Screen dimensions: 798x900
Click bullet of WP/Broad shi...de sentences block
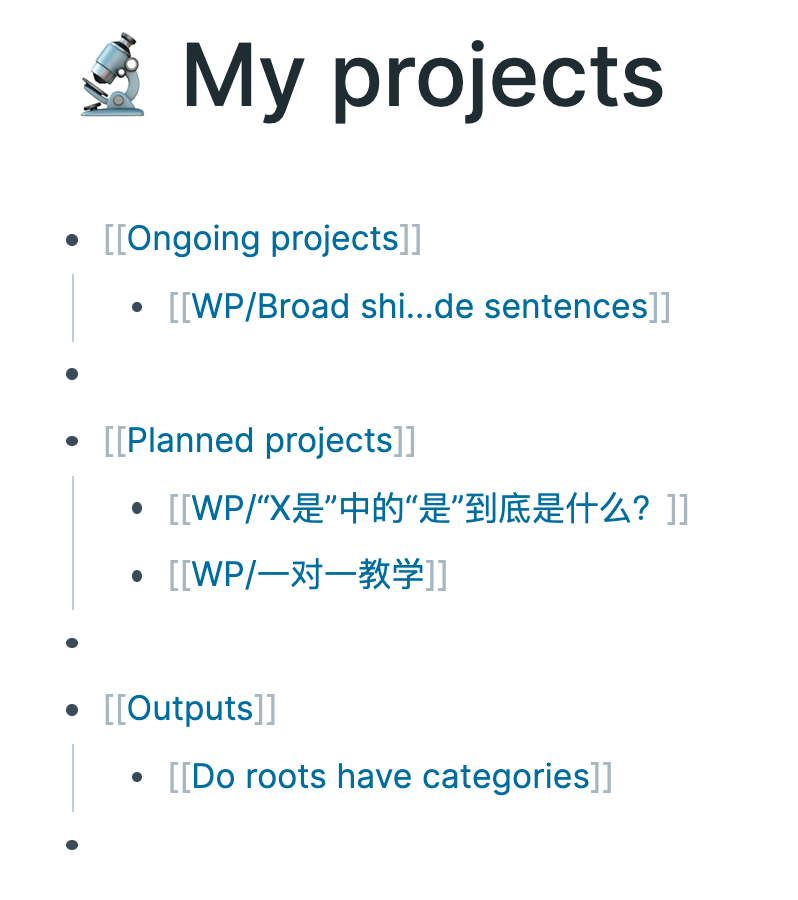coord(137,307)
